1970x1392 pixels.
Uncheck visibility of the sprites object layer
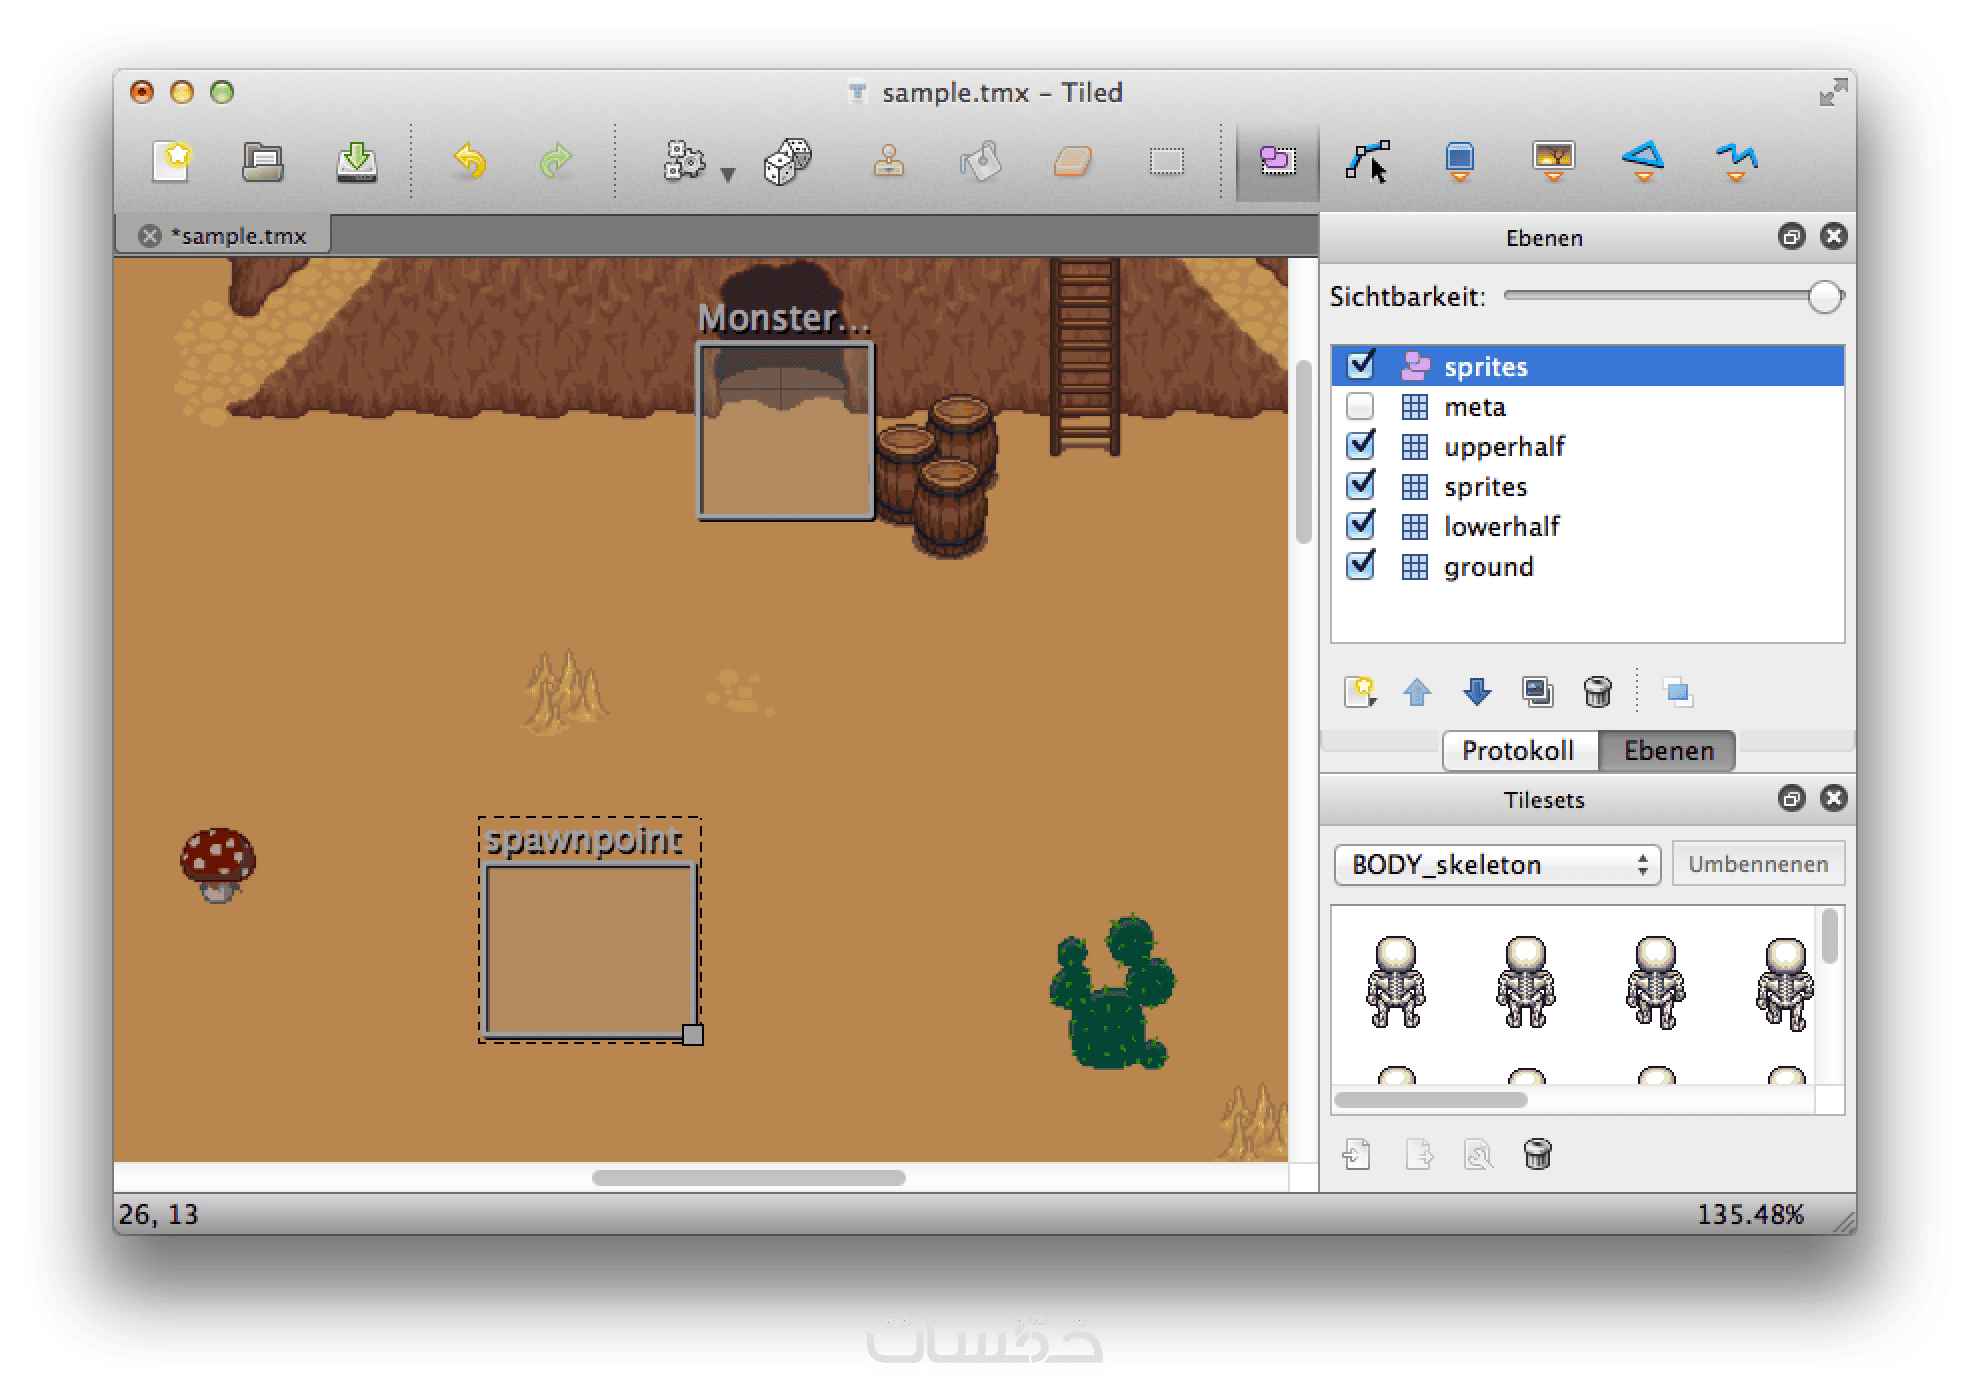pos(1360,365)
